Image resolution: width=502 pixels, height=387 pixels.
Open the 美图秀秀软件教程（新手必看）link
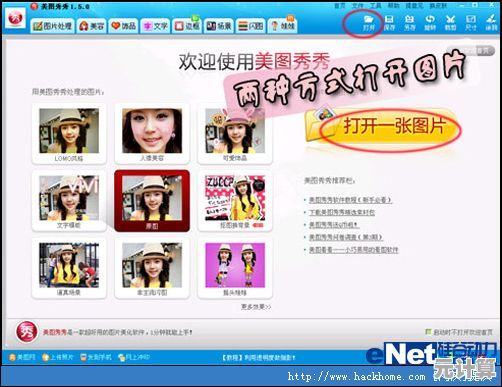[350, 200]
